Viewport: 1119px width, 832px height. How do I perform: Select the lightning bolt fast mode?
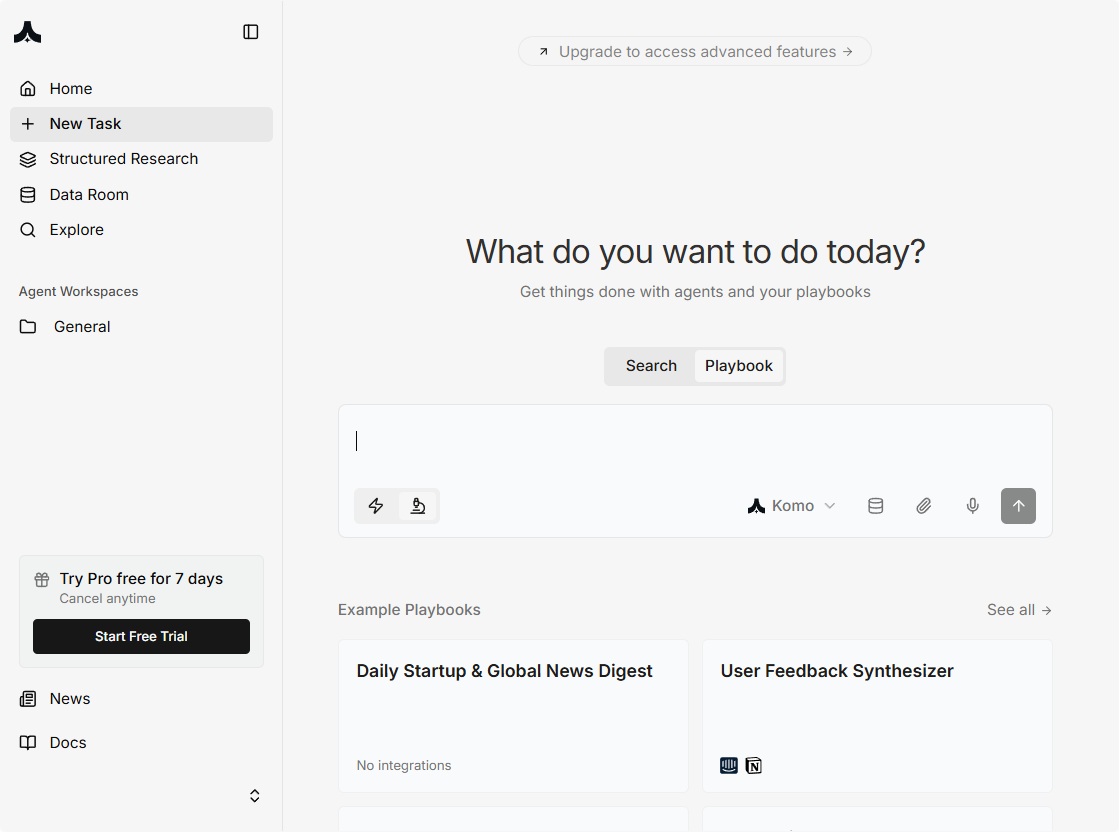pos(376,506)
